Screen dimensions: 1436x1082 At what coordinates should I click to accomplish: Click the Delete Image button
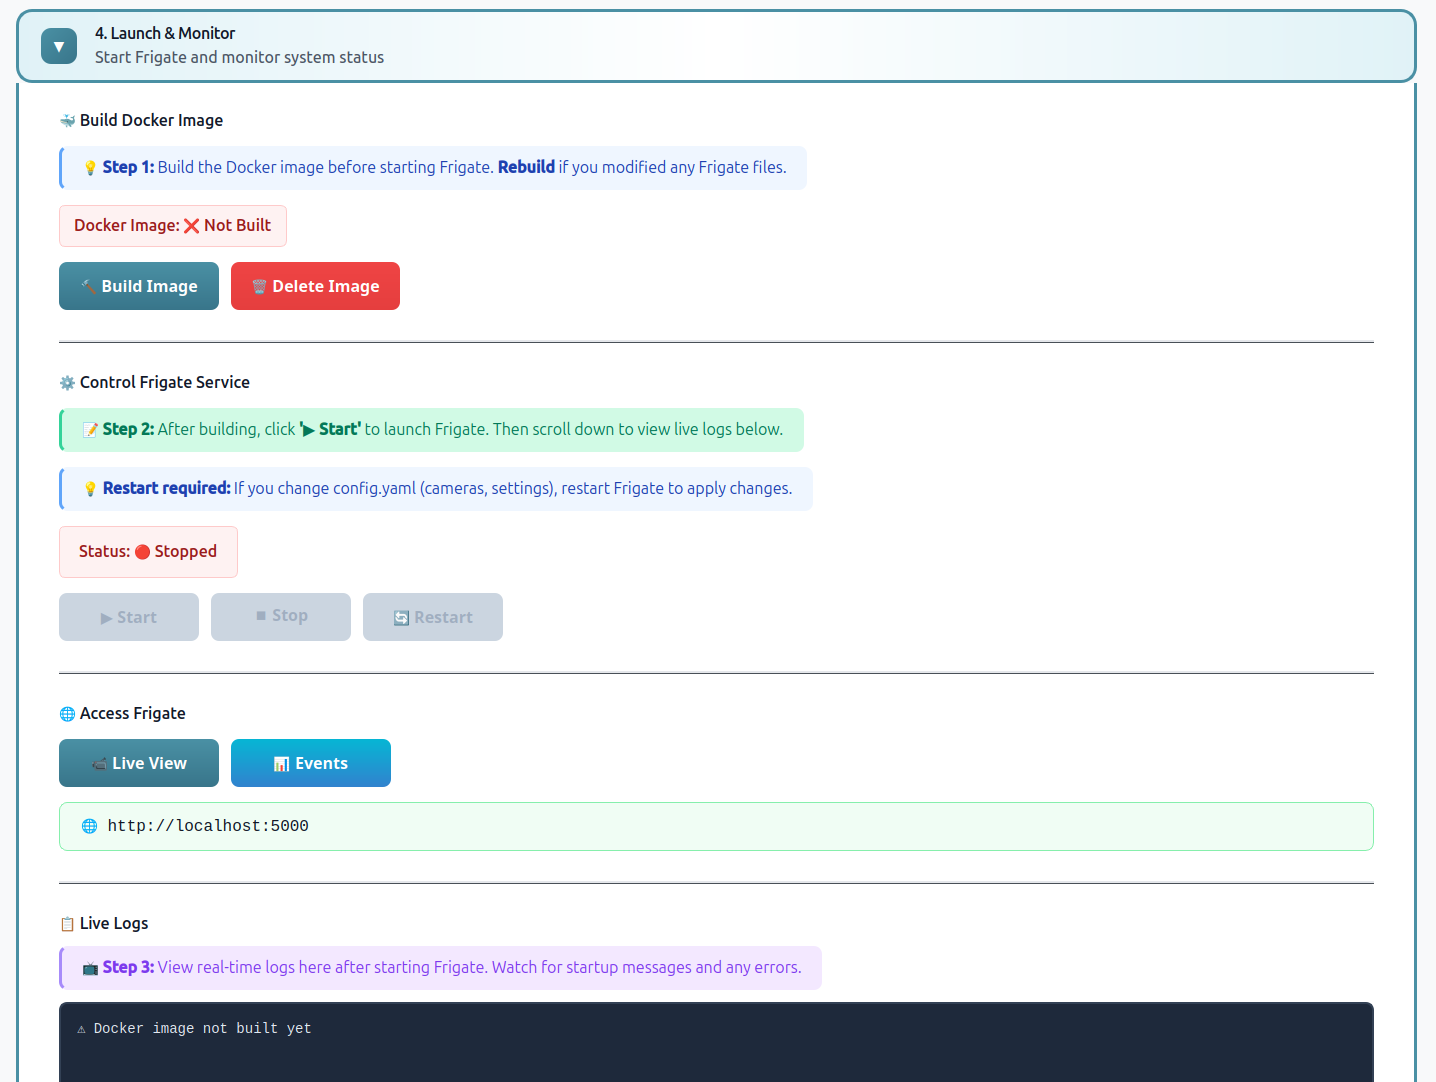(x=315, y=286)
